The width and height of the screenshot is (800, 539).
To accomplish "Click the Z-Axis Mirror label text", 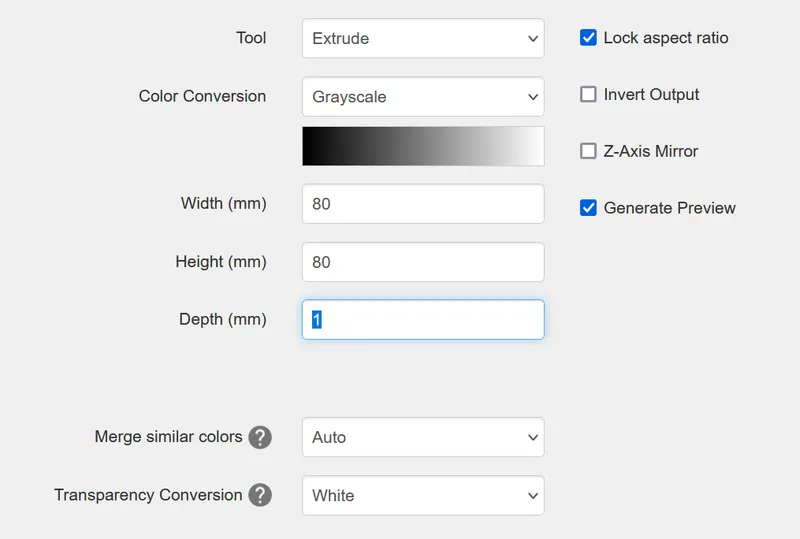I will pos(651,151).
